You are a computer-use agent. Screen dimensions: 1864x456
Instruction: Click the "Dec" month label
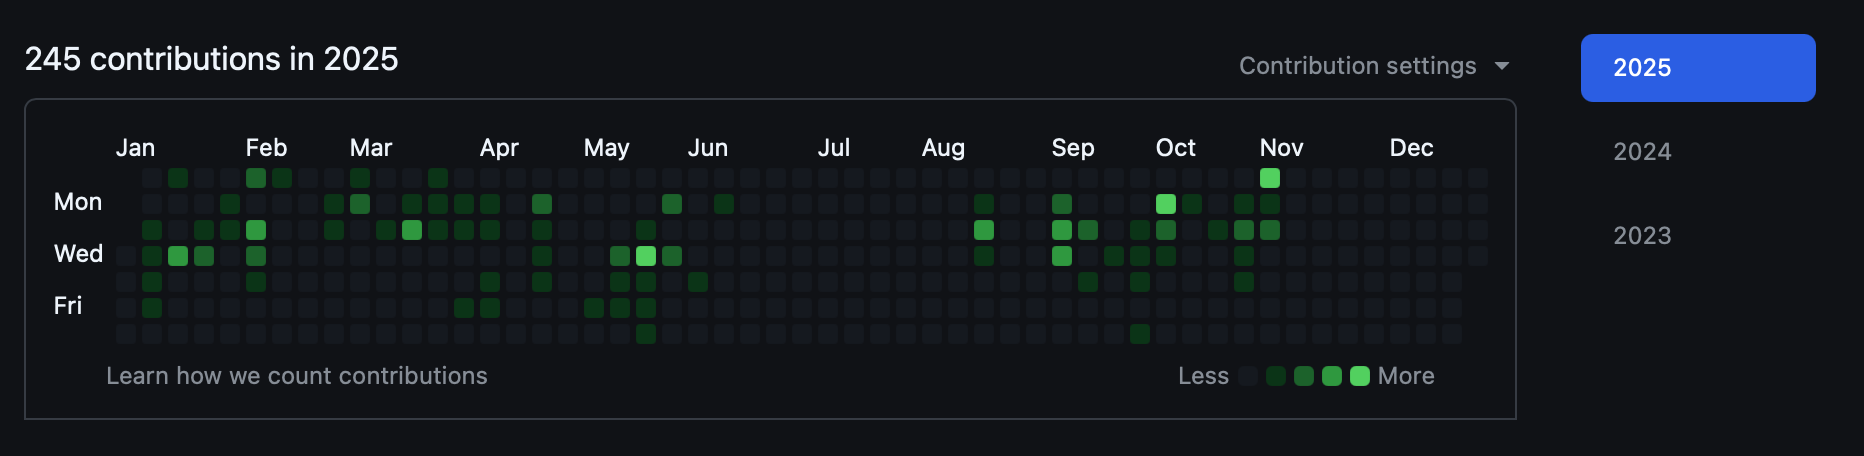pos(1412,148)
